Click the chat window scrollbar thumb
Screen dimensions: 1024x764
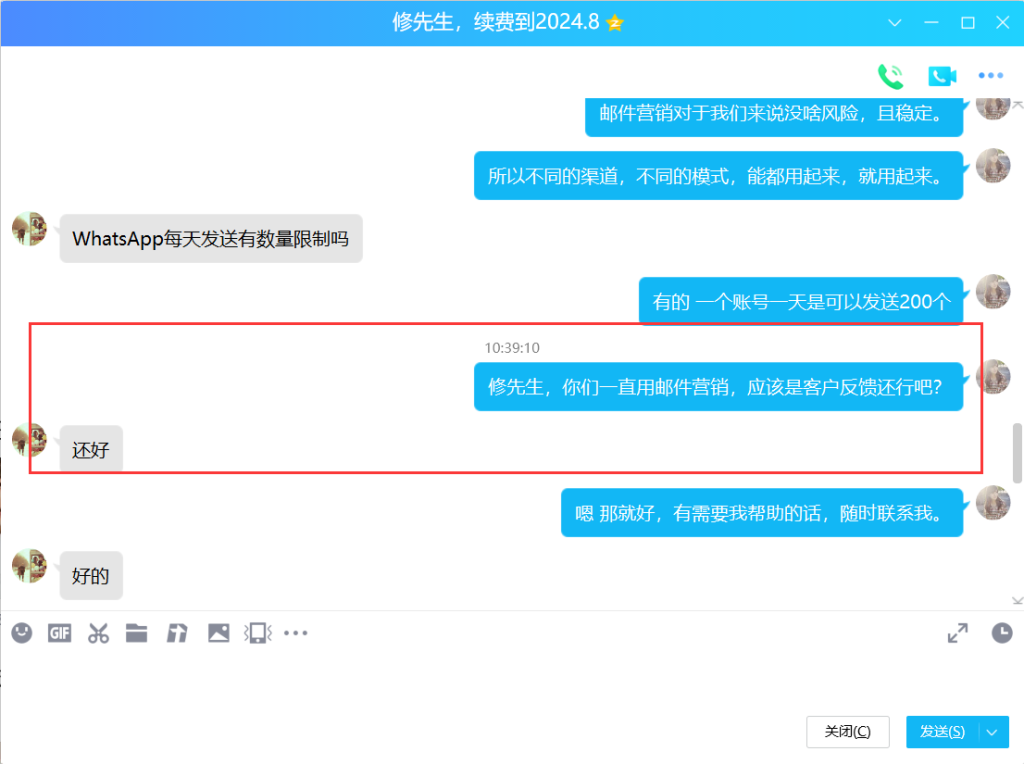coord(1018,452)
